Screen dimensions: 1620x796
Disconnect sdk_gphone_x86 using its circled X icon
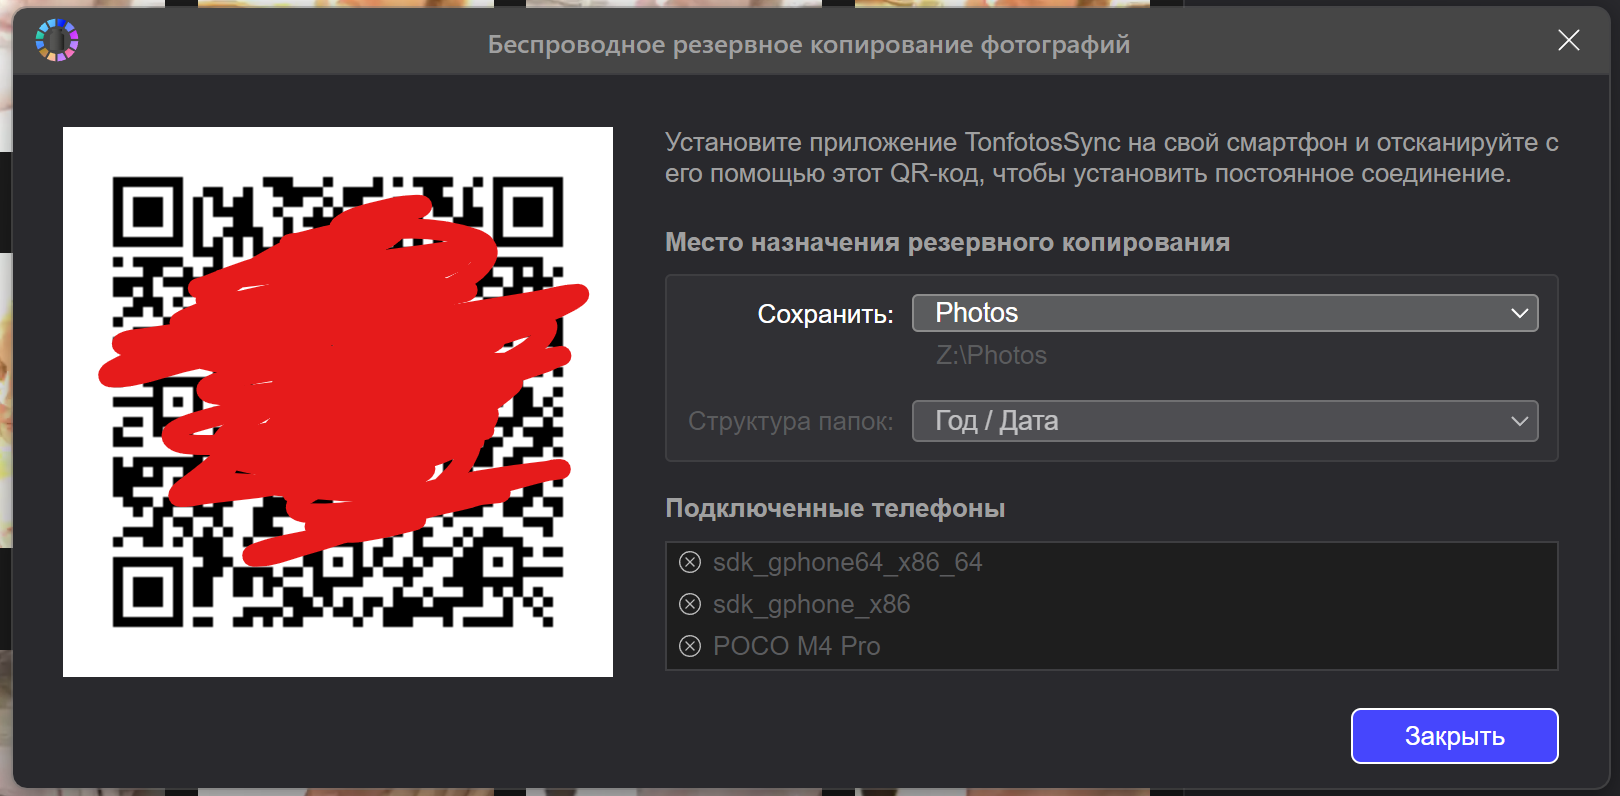[690, 604]
